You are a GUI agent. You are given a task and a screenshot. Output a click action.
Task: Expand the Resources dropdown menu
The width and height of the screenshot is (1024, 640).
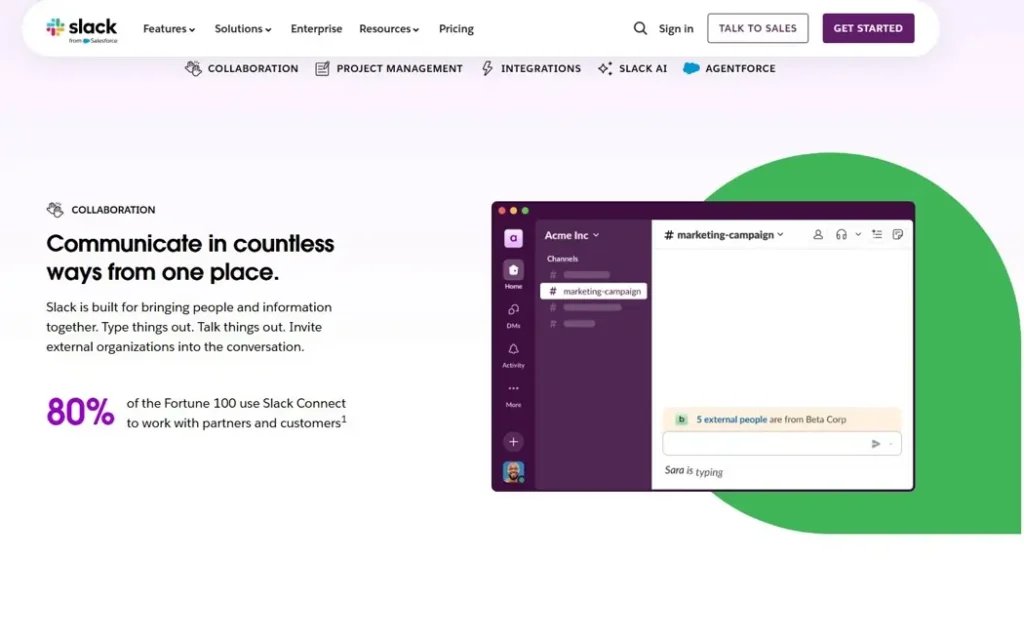pyautogui.click(x=389, y=29)
